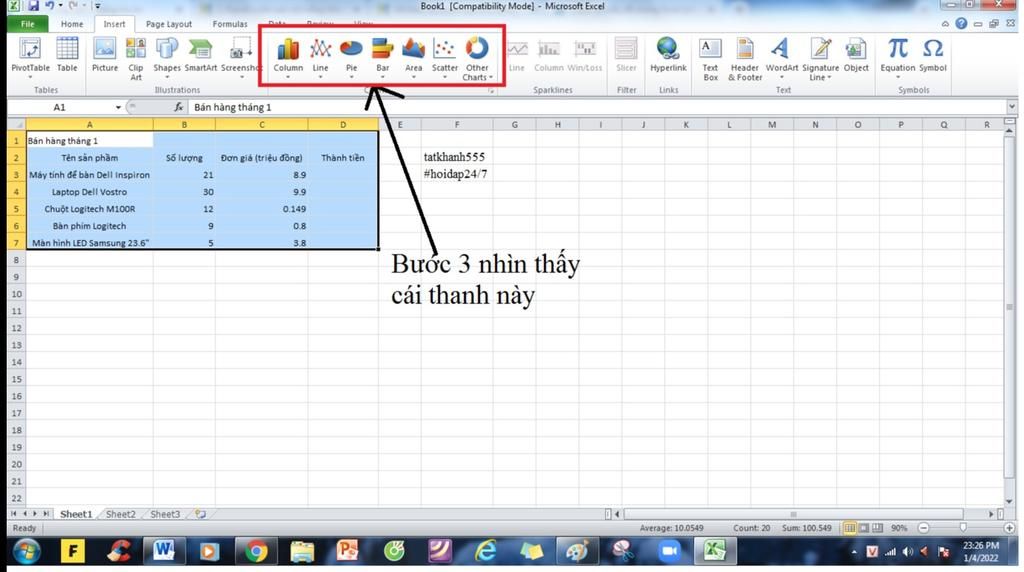The image size is (1024, 572).
Task: Click the formula bar text
Action: [232, 107]
